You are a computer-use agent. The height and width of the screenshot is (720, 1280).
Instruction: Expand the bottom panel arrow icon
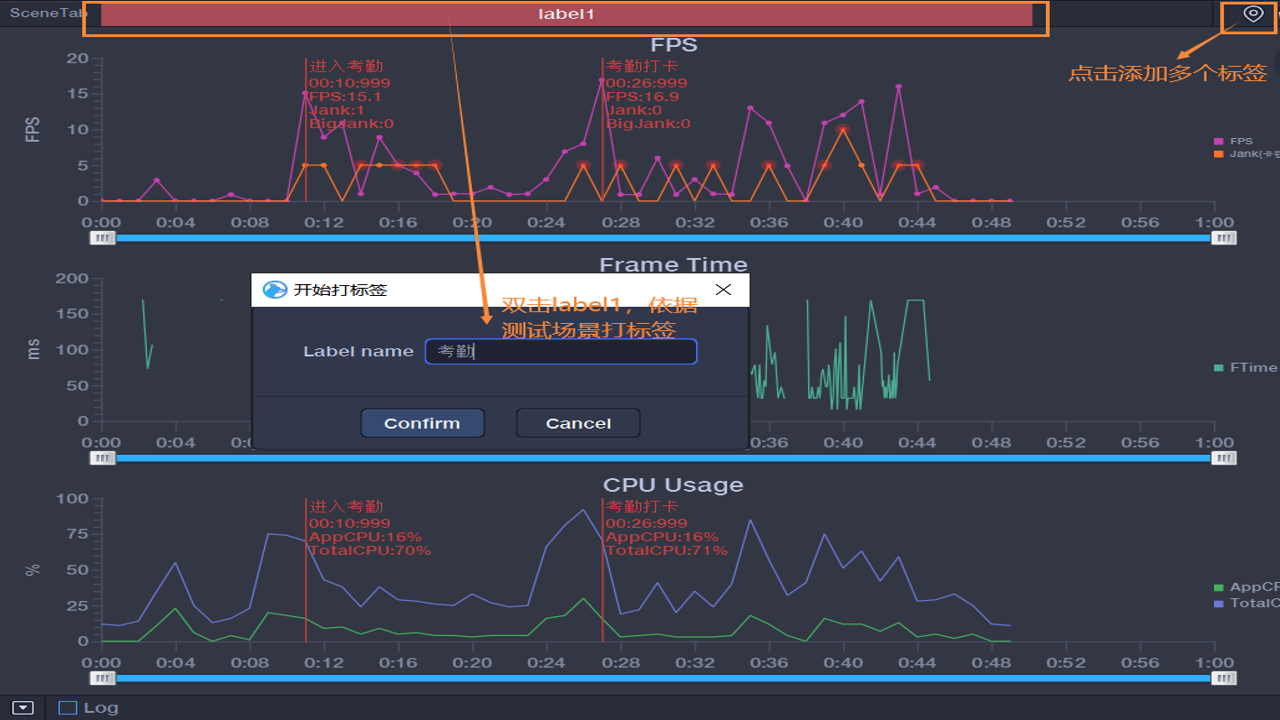(23, 708)
